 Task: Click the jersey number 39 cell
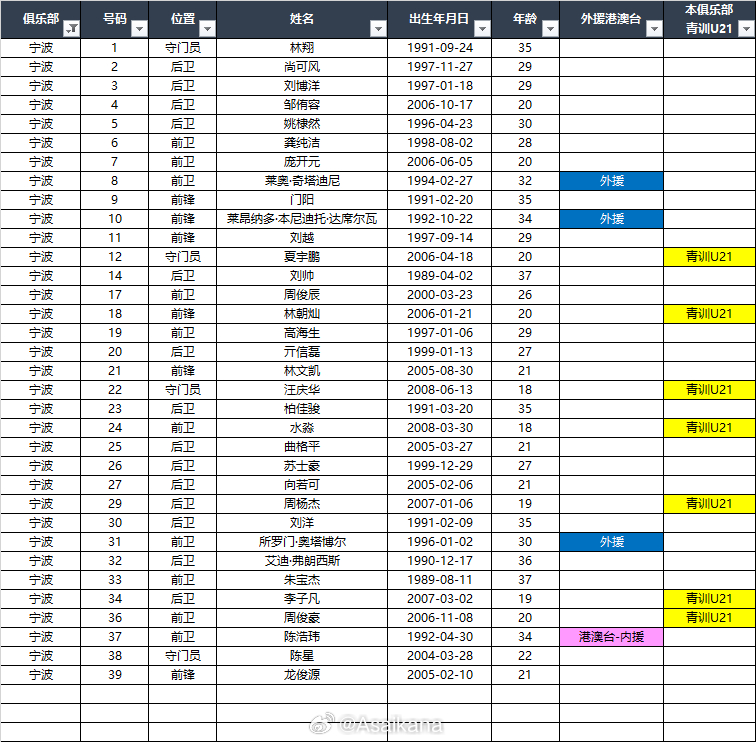pos(115,675)
